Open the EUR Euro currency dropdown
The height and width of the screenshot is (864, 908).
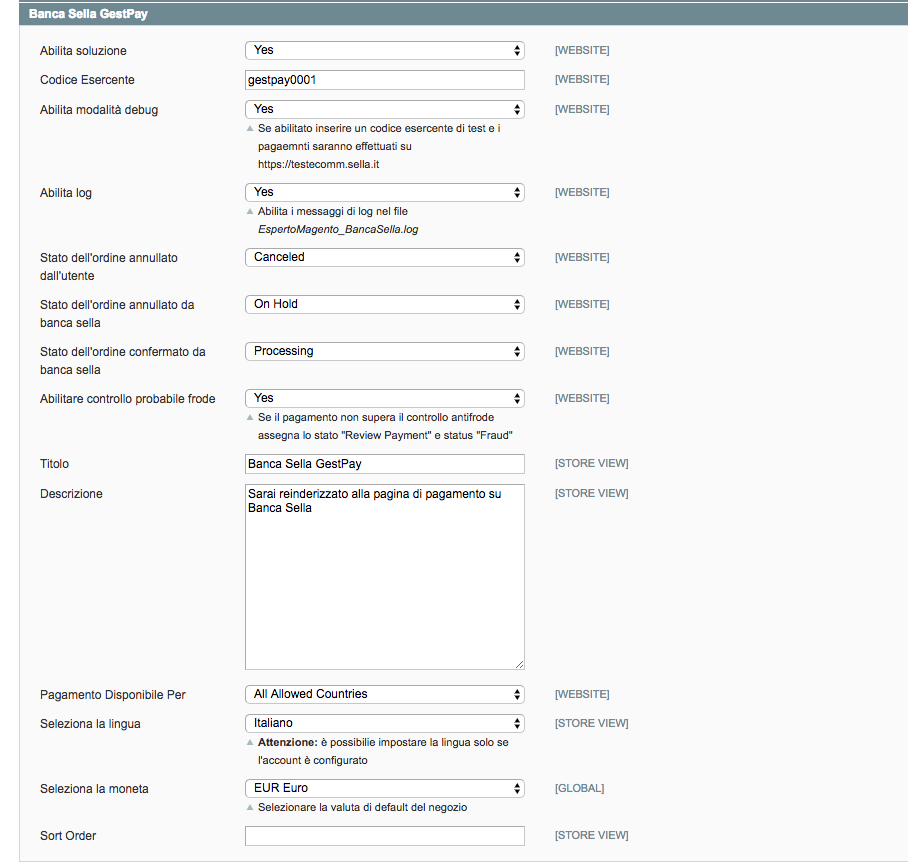click(385, 788)
